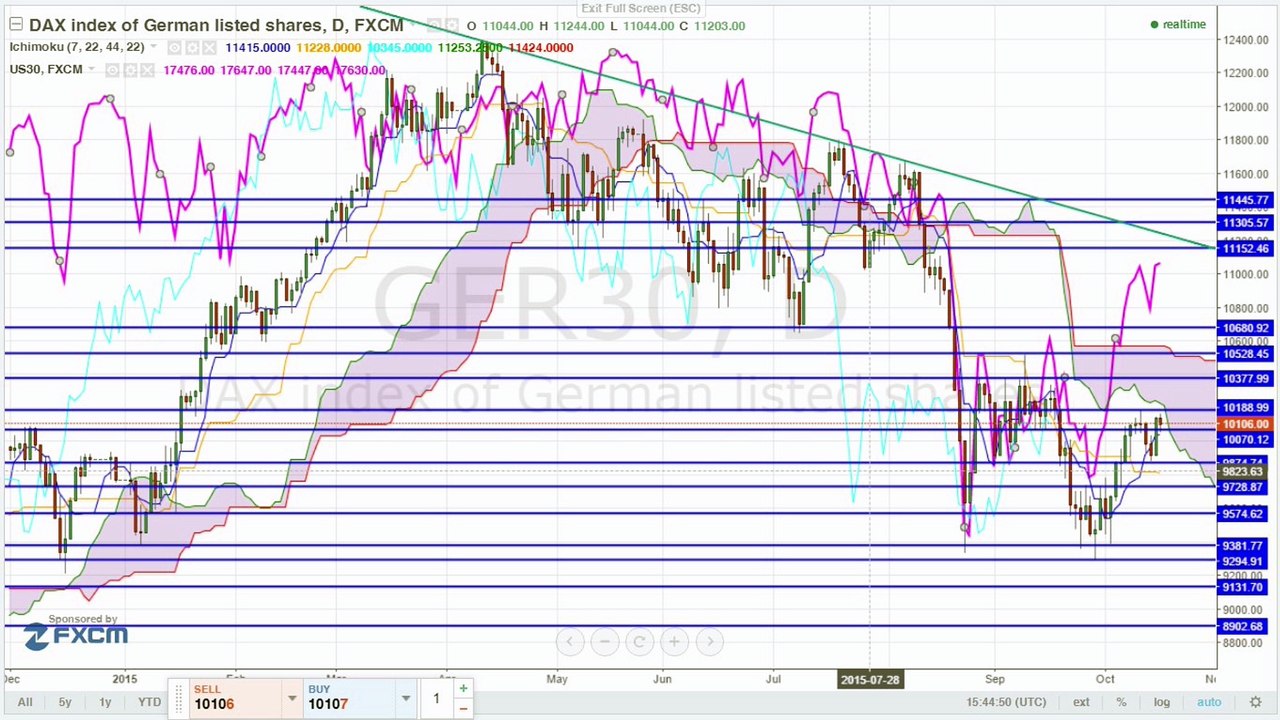Open the DAX symbol title dropdown arrow
This screenshot has height=720, width=1280.
click(x=412, y=26)
